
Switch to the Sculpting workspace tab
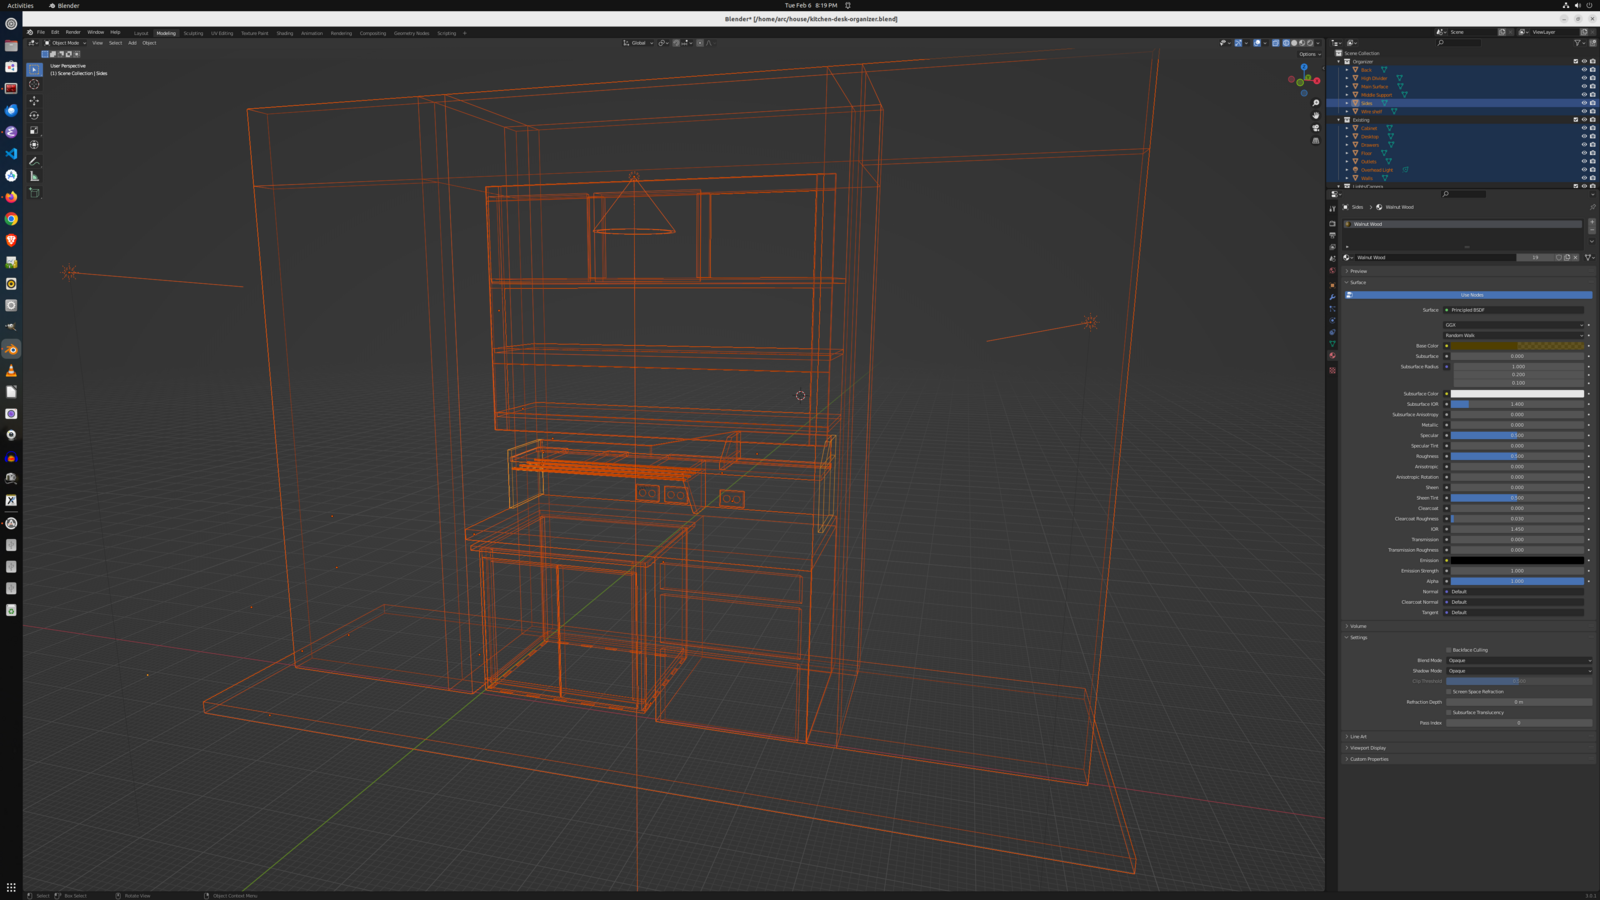[193, 33]
